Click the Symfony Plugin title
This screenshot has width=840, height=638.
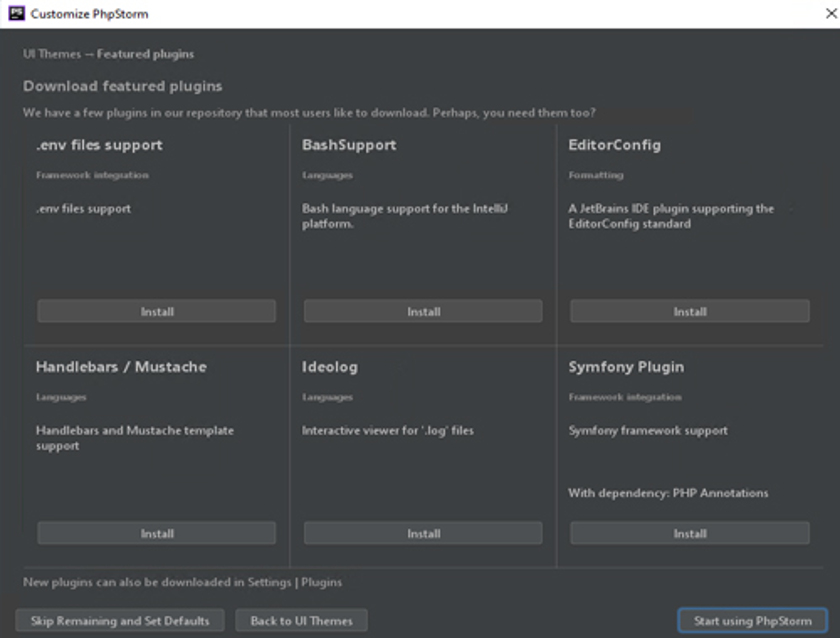pos(626,367)
